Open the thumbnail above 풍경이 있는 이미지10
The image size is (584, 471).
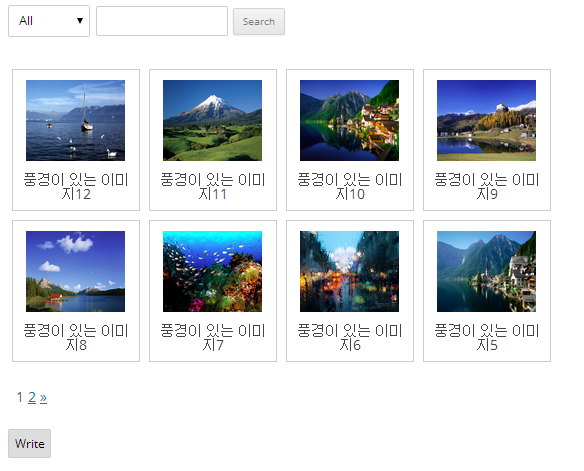(349, 120)
